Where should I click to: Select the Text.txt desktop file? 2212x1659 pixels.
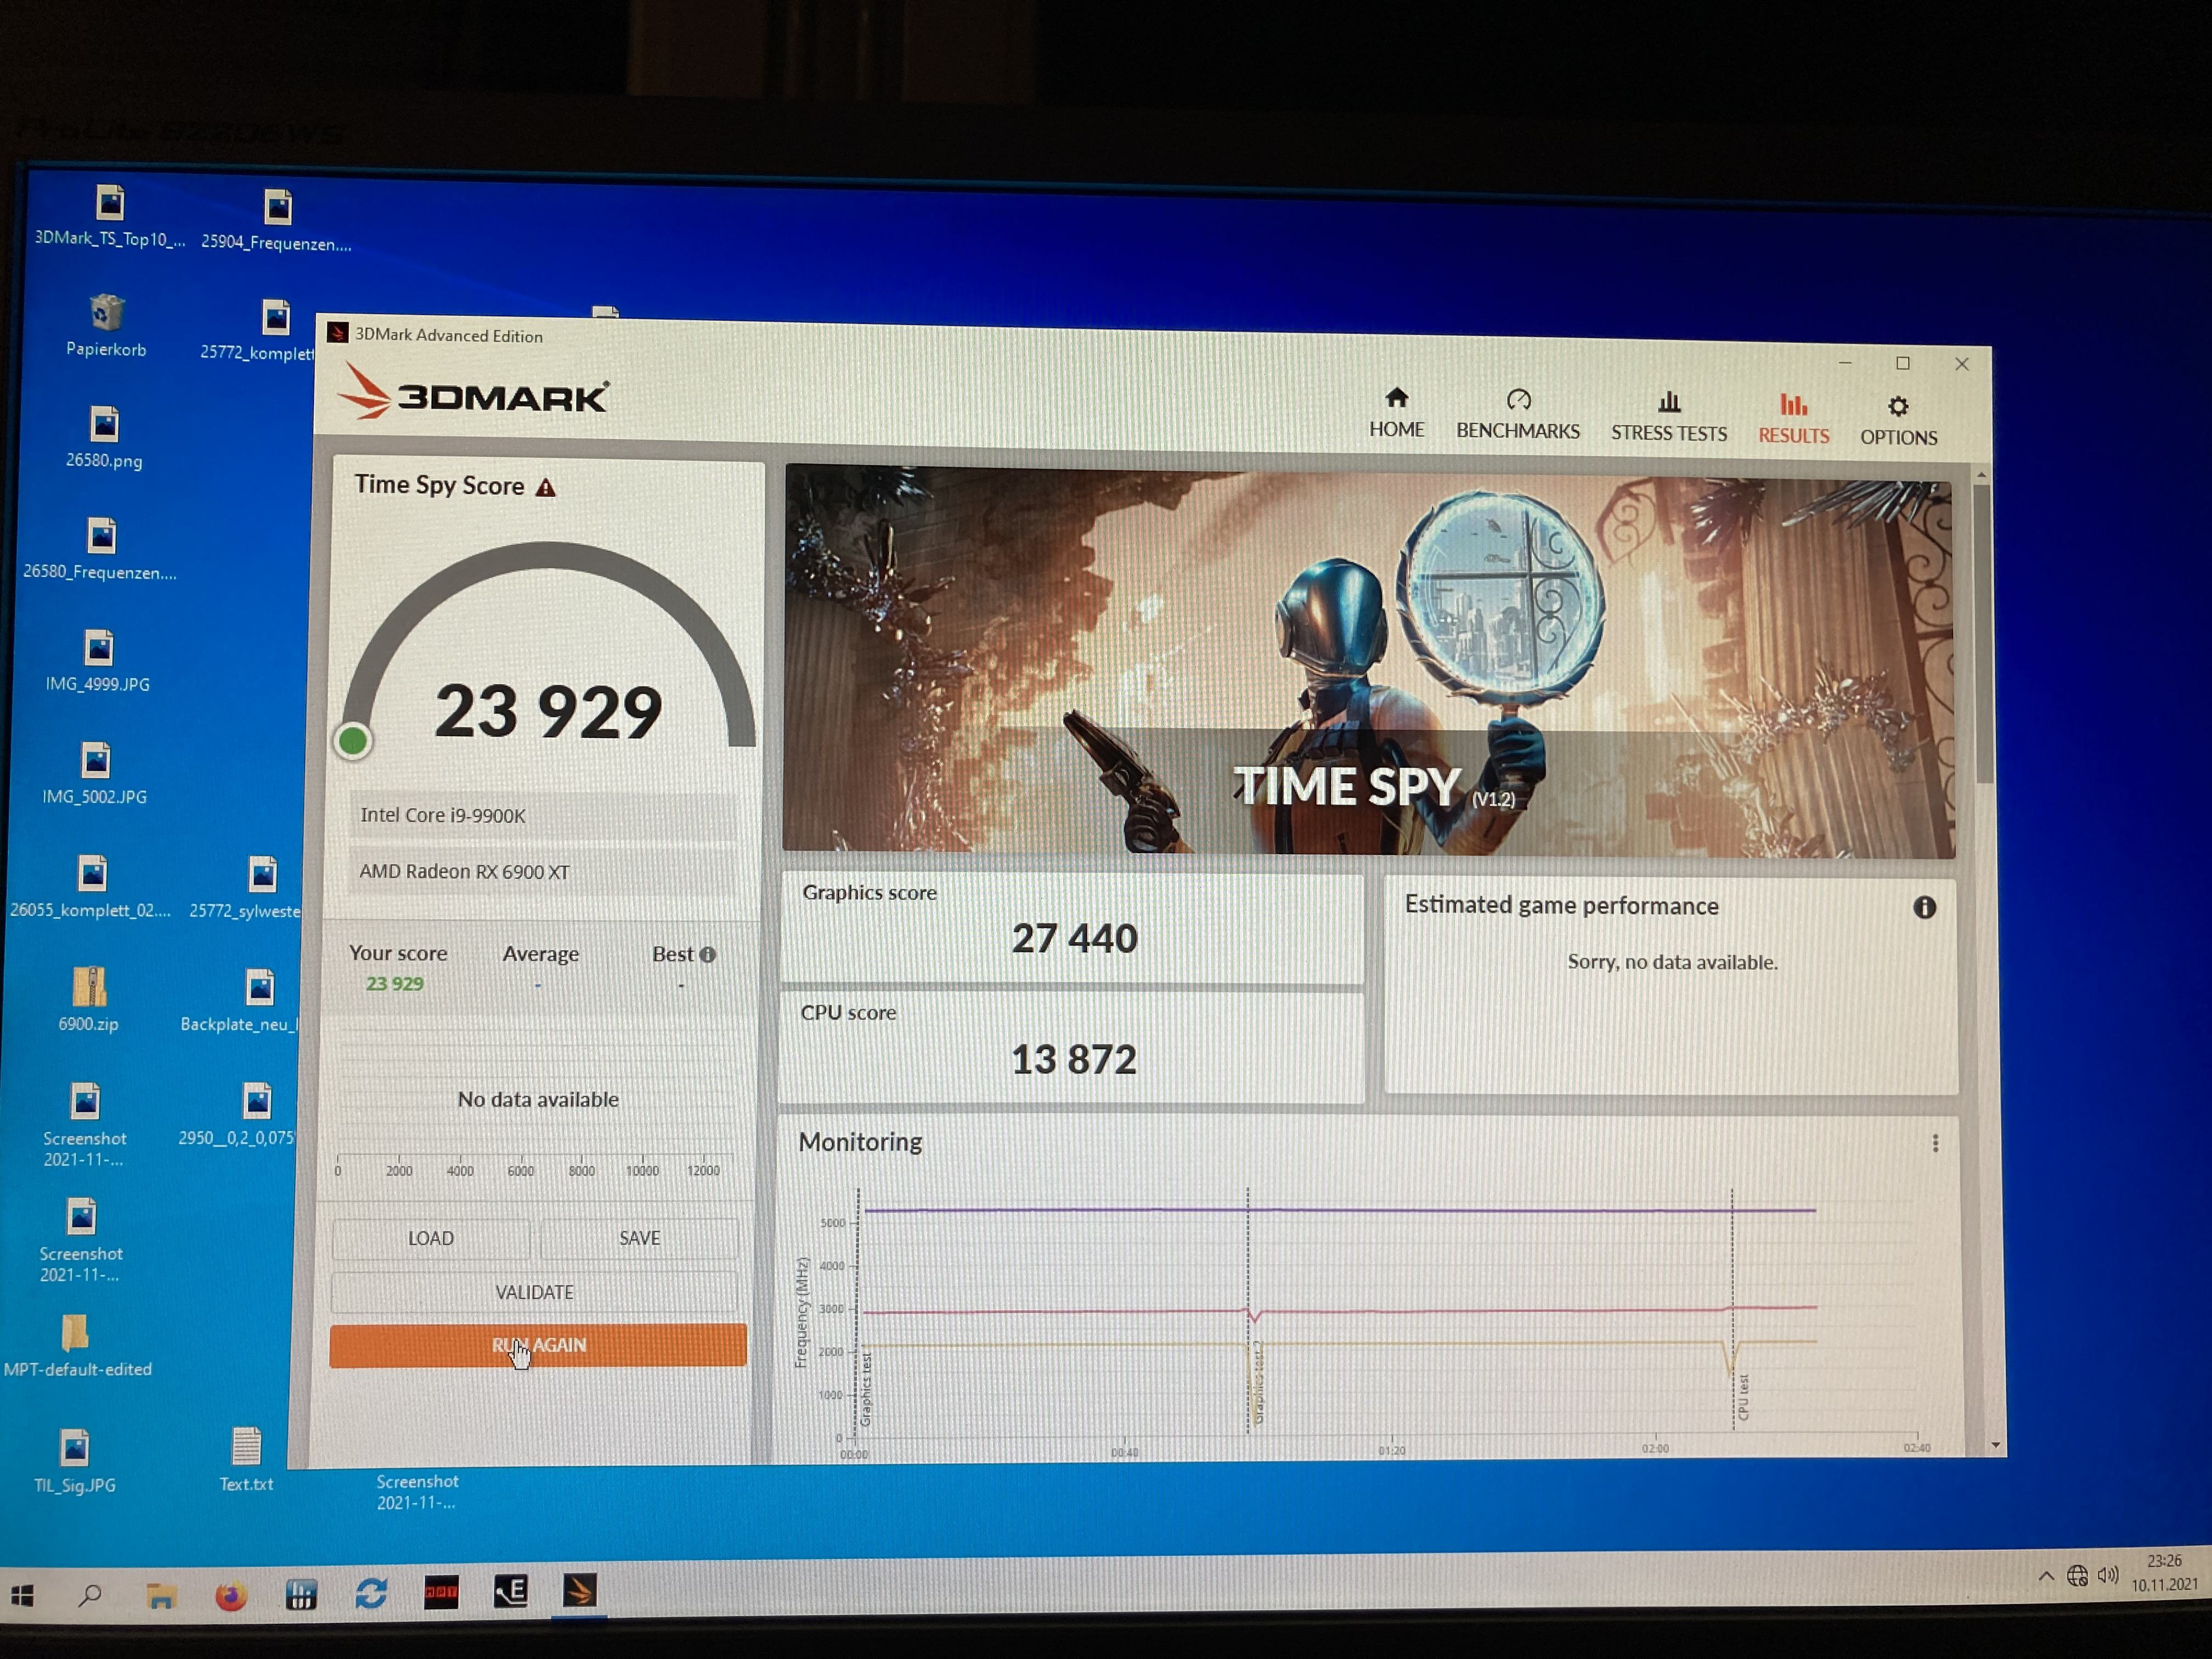point(246,1460)
